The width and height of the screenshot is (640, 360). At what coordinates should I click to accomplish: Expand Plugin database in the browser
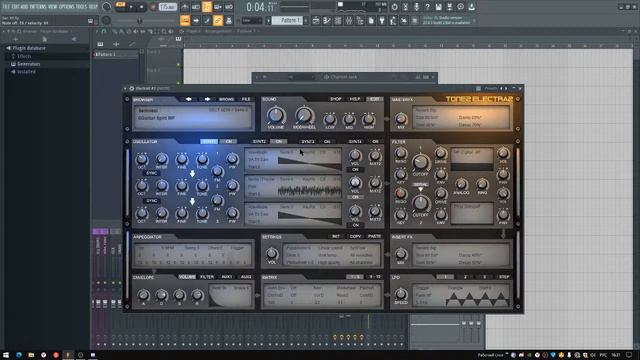[29, 48]
